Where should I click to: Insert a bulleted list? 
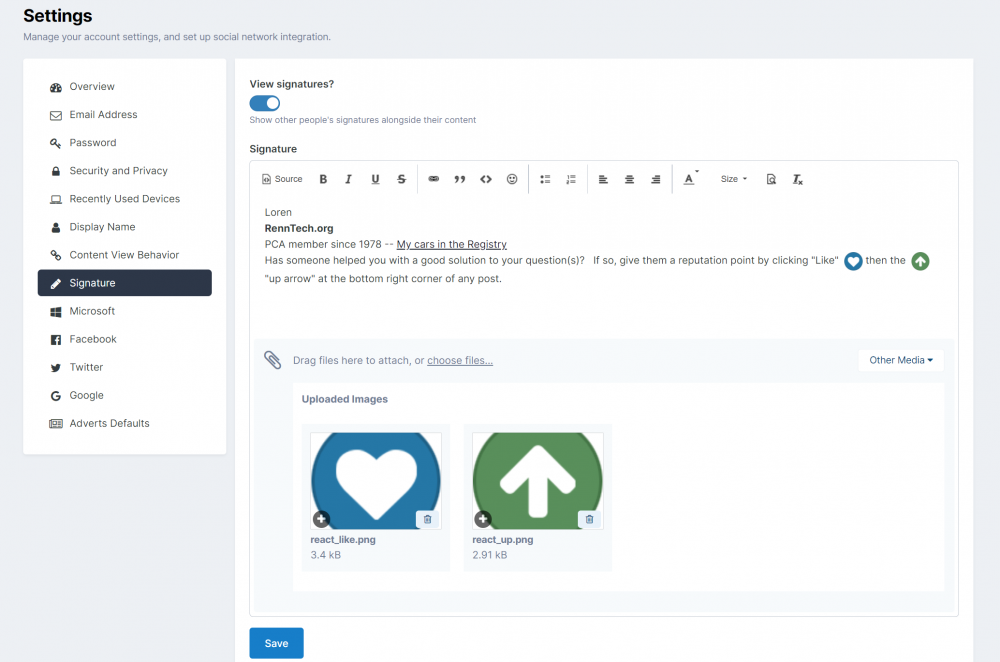[545, 179]
